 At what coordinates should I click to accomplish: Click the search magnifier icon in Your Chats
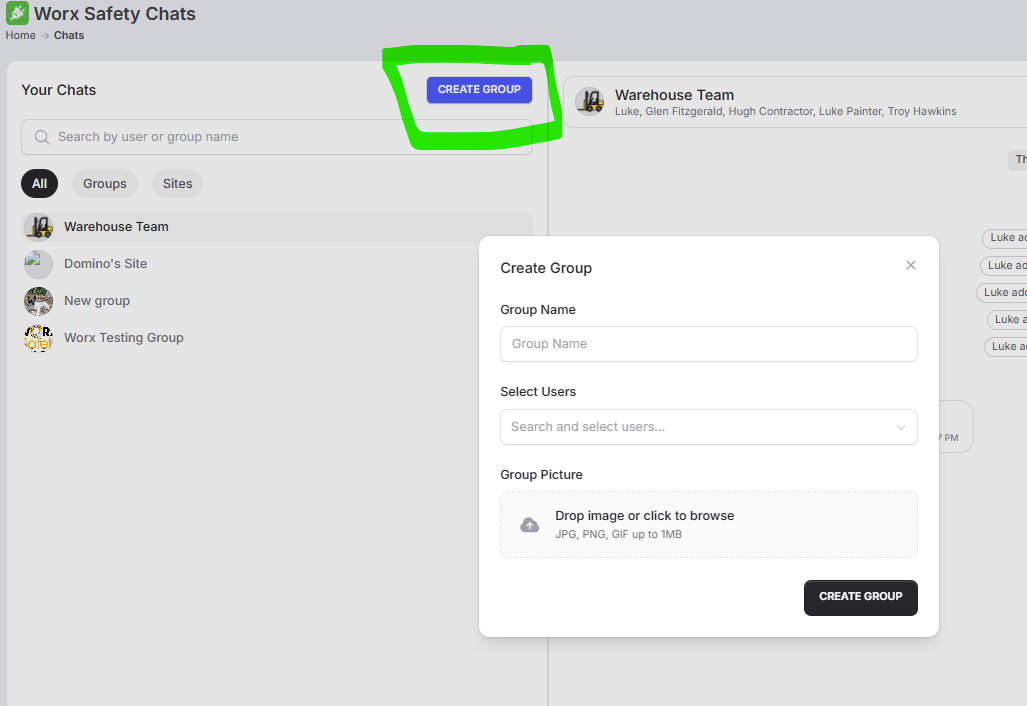(x=42, y=137)
